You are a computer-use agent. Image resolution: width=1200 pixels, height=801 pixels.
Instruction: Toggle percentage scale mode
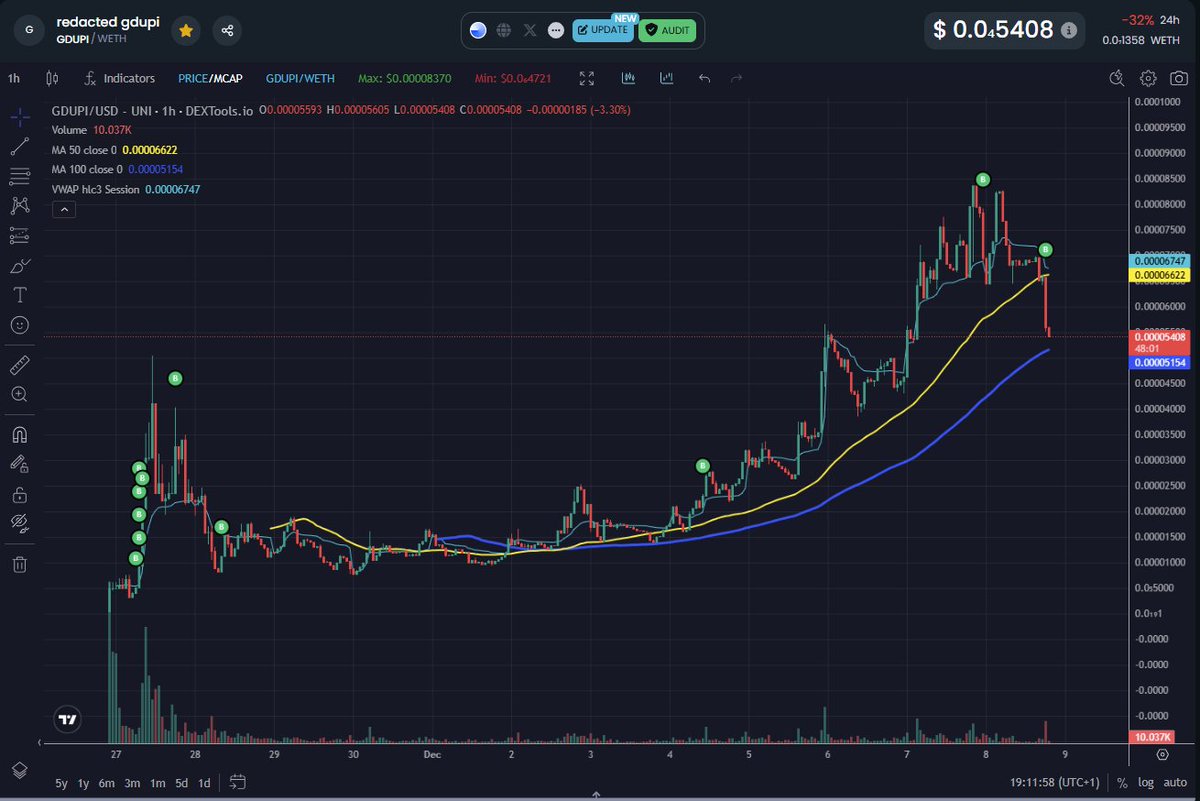[1120, 783]
